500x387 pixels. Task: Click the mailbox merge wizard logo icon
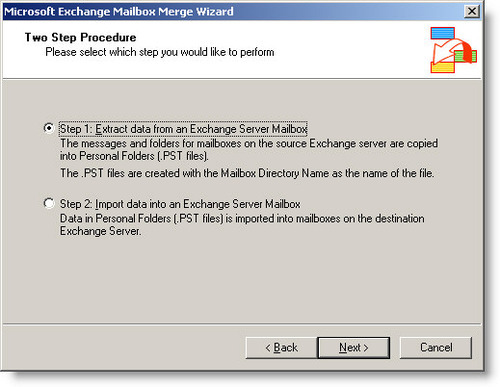tap(453, 50)
